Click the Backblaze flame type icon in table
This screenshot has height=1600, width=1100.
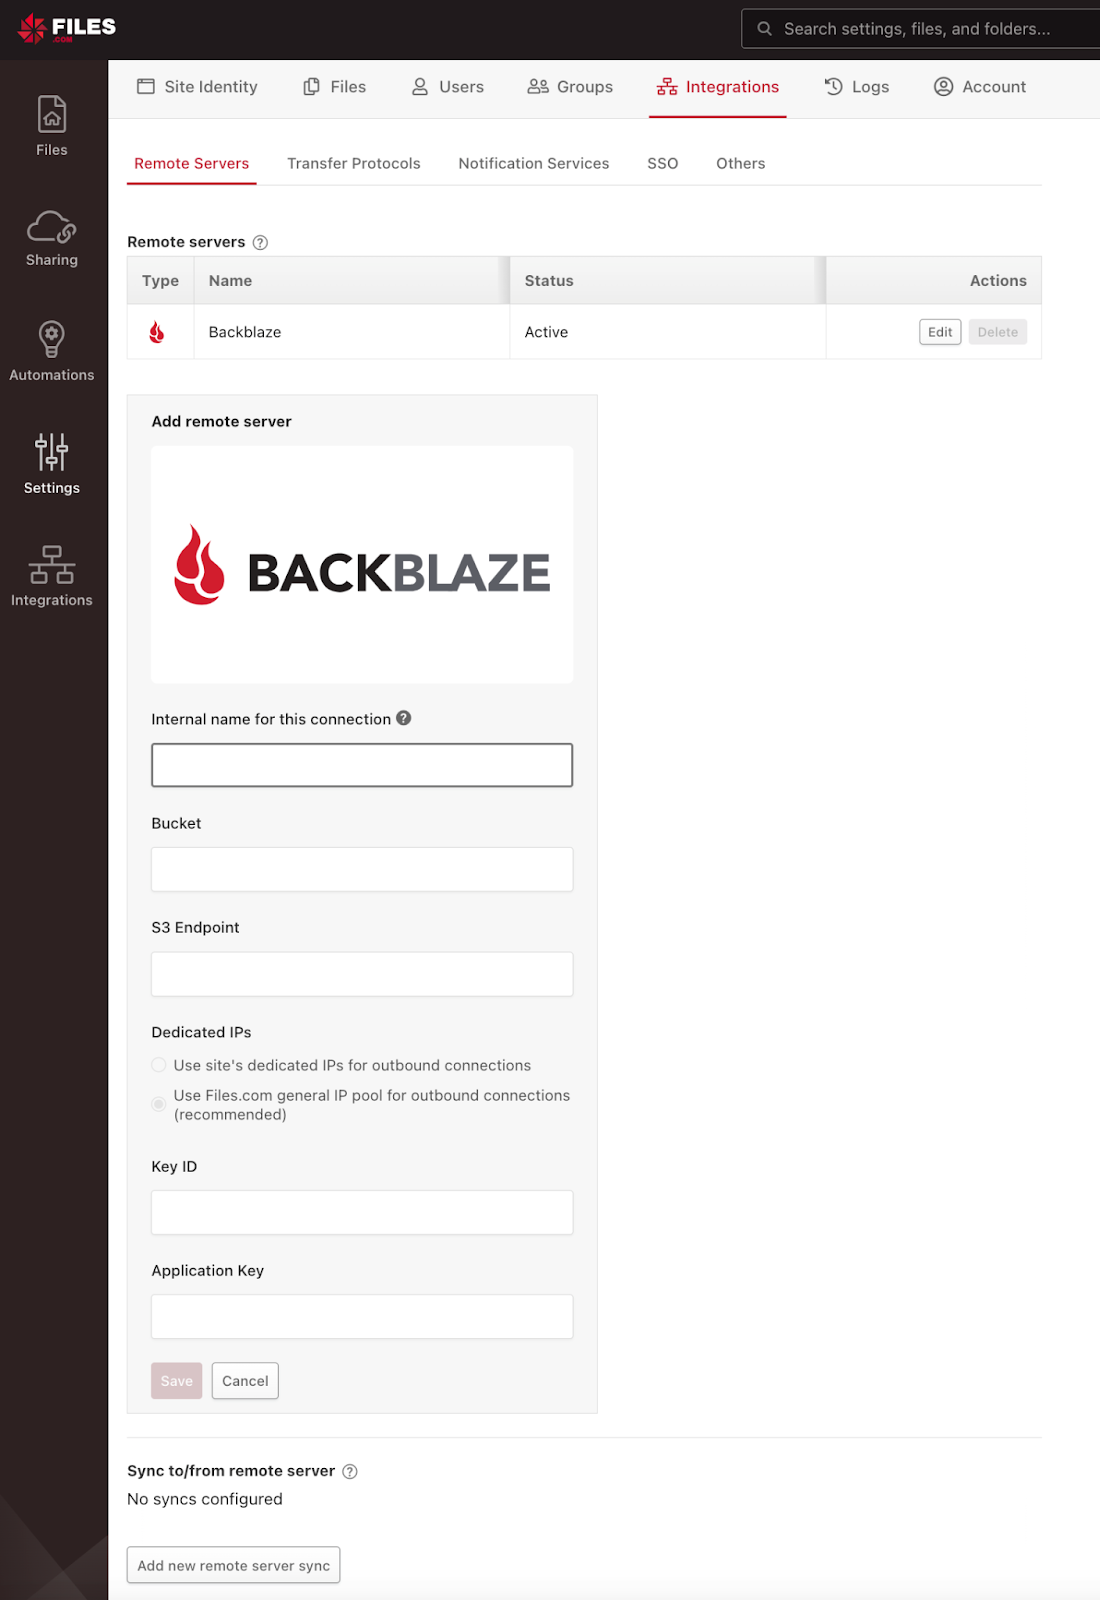[157, 332]
